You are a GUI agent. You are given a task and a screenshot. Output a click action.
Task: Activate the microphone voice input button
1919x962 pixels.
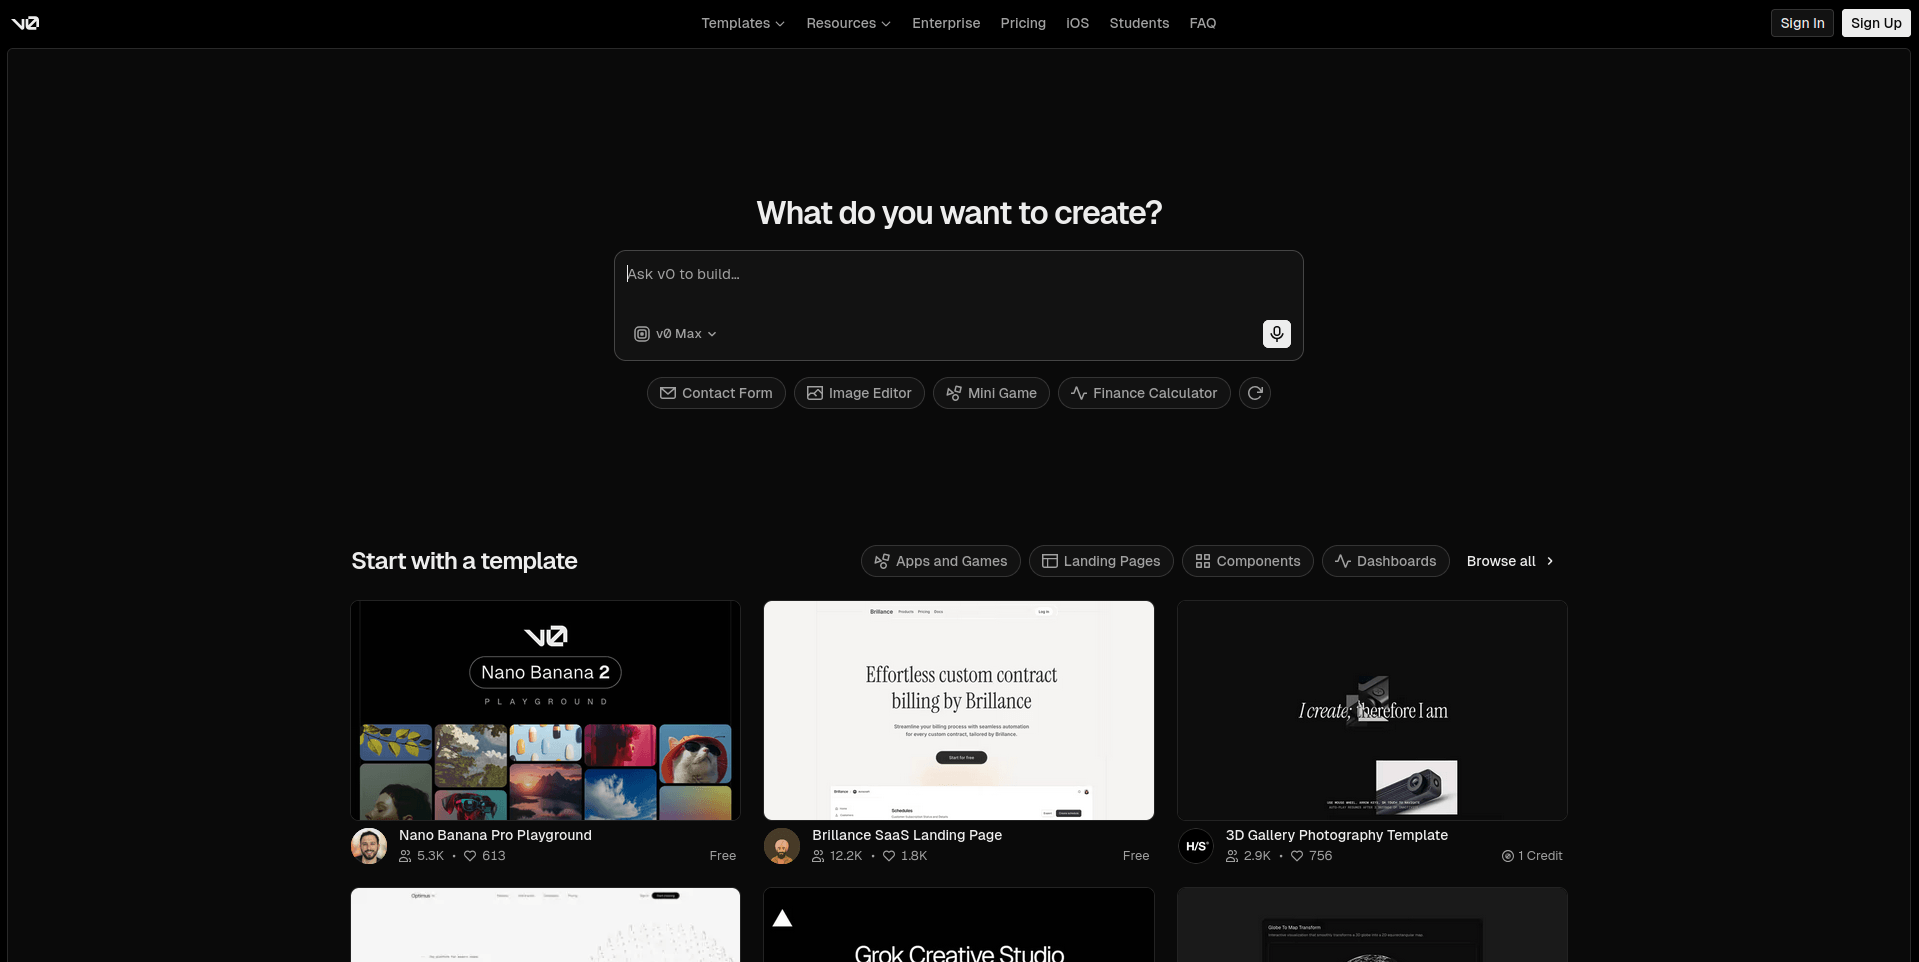point(1276,334)
